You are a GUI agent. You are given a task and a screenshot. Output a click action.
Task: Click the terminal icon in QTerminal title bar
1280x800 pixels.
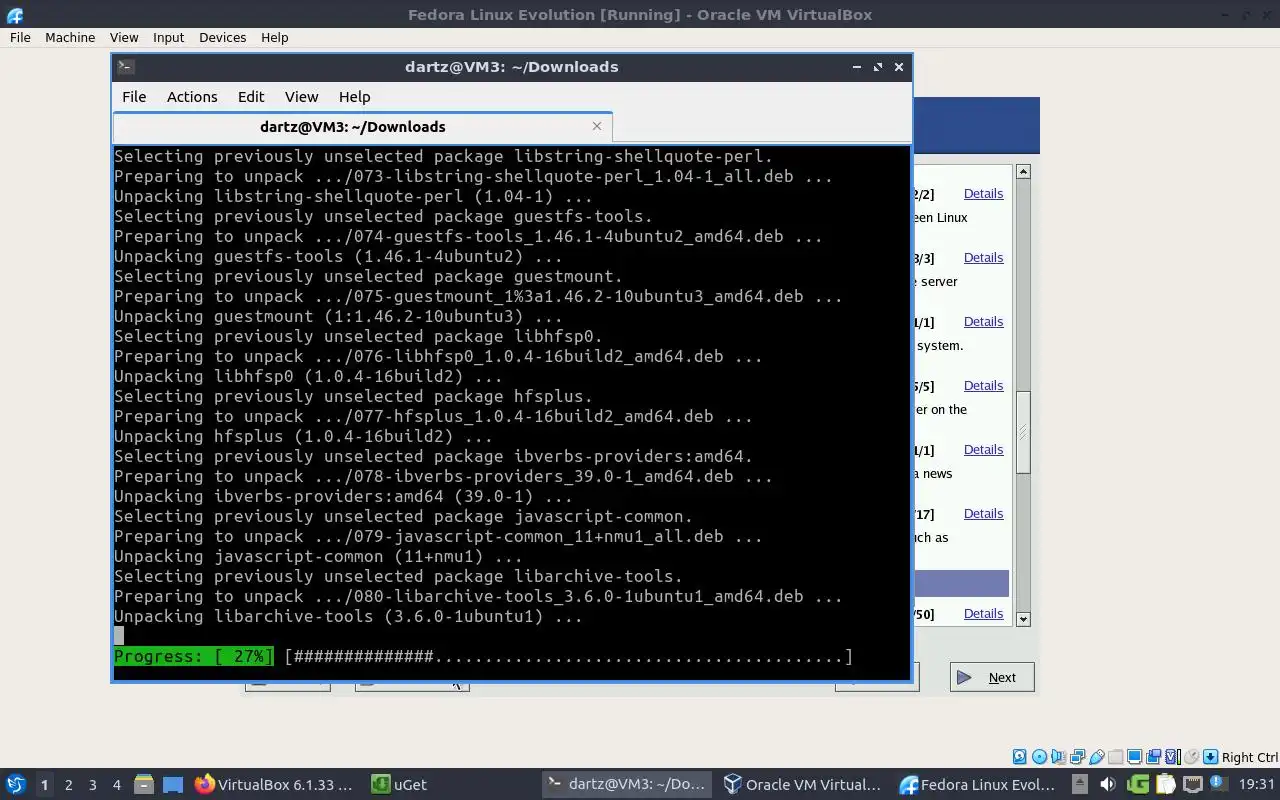click(x=126, y=67)
